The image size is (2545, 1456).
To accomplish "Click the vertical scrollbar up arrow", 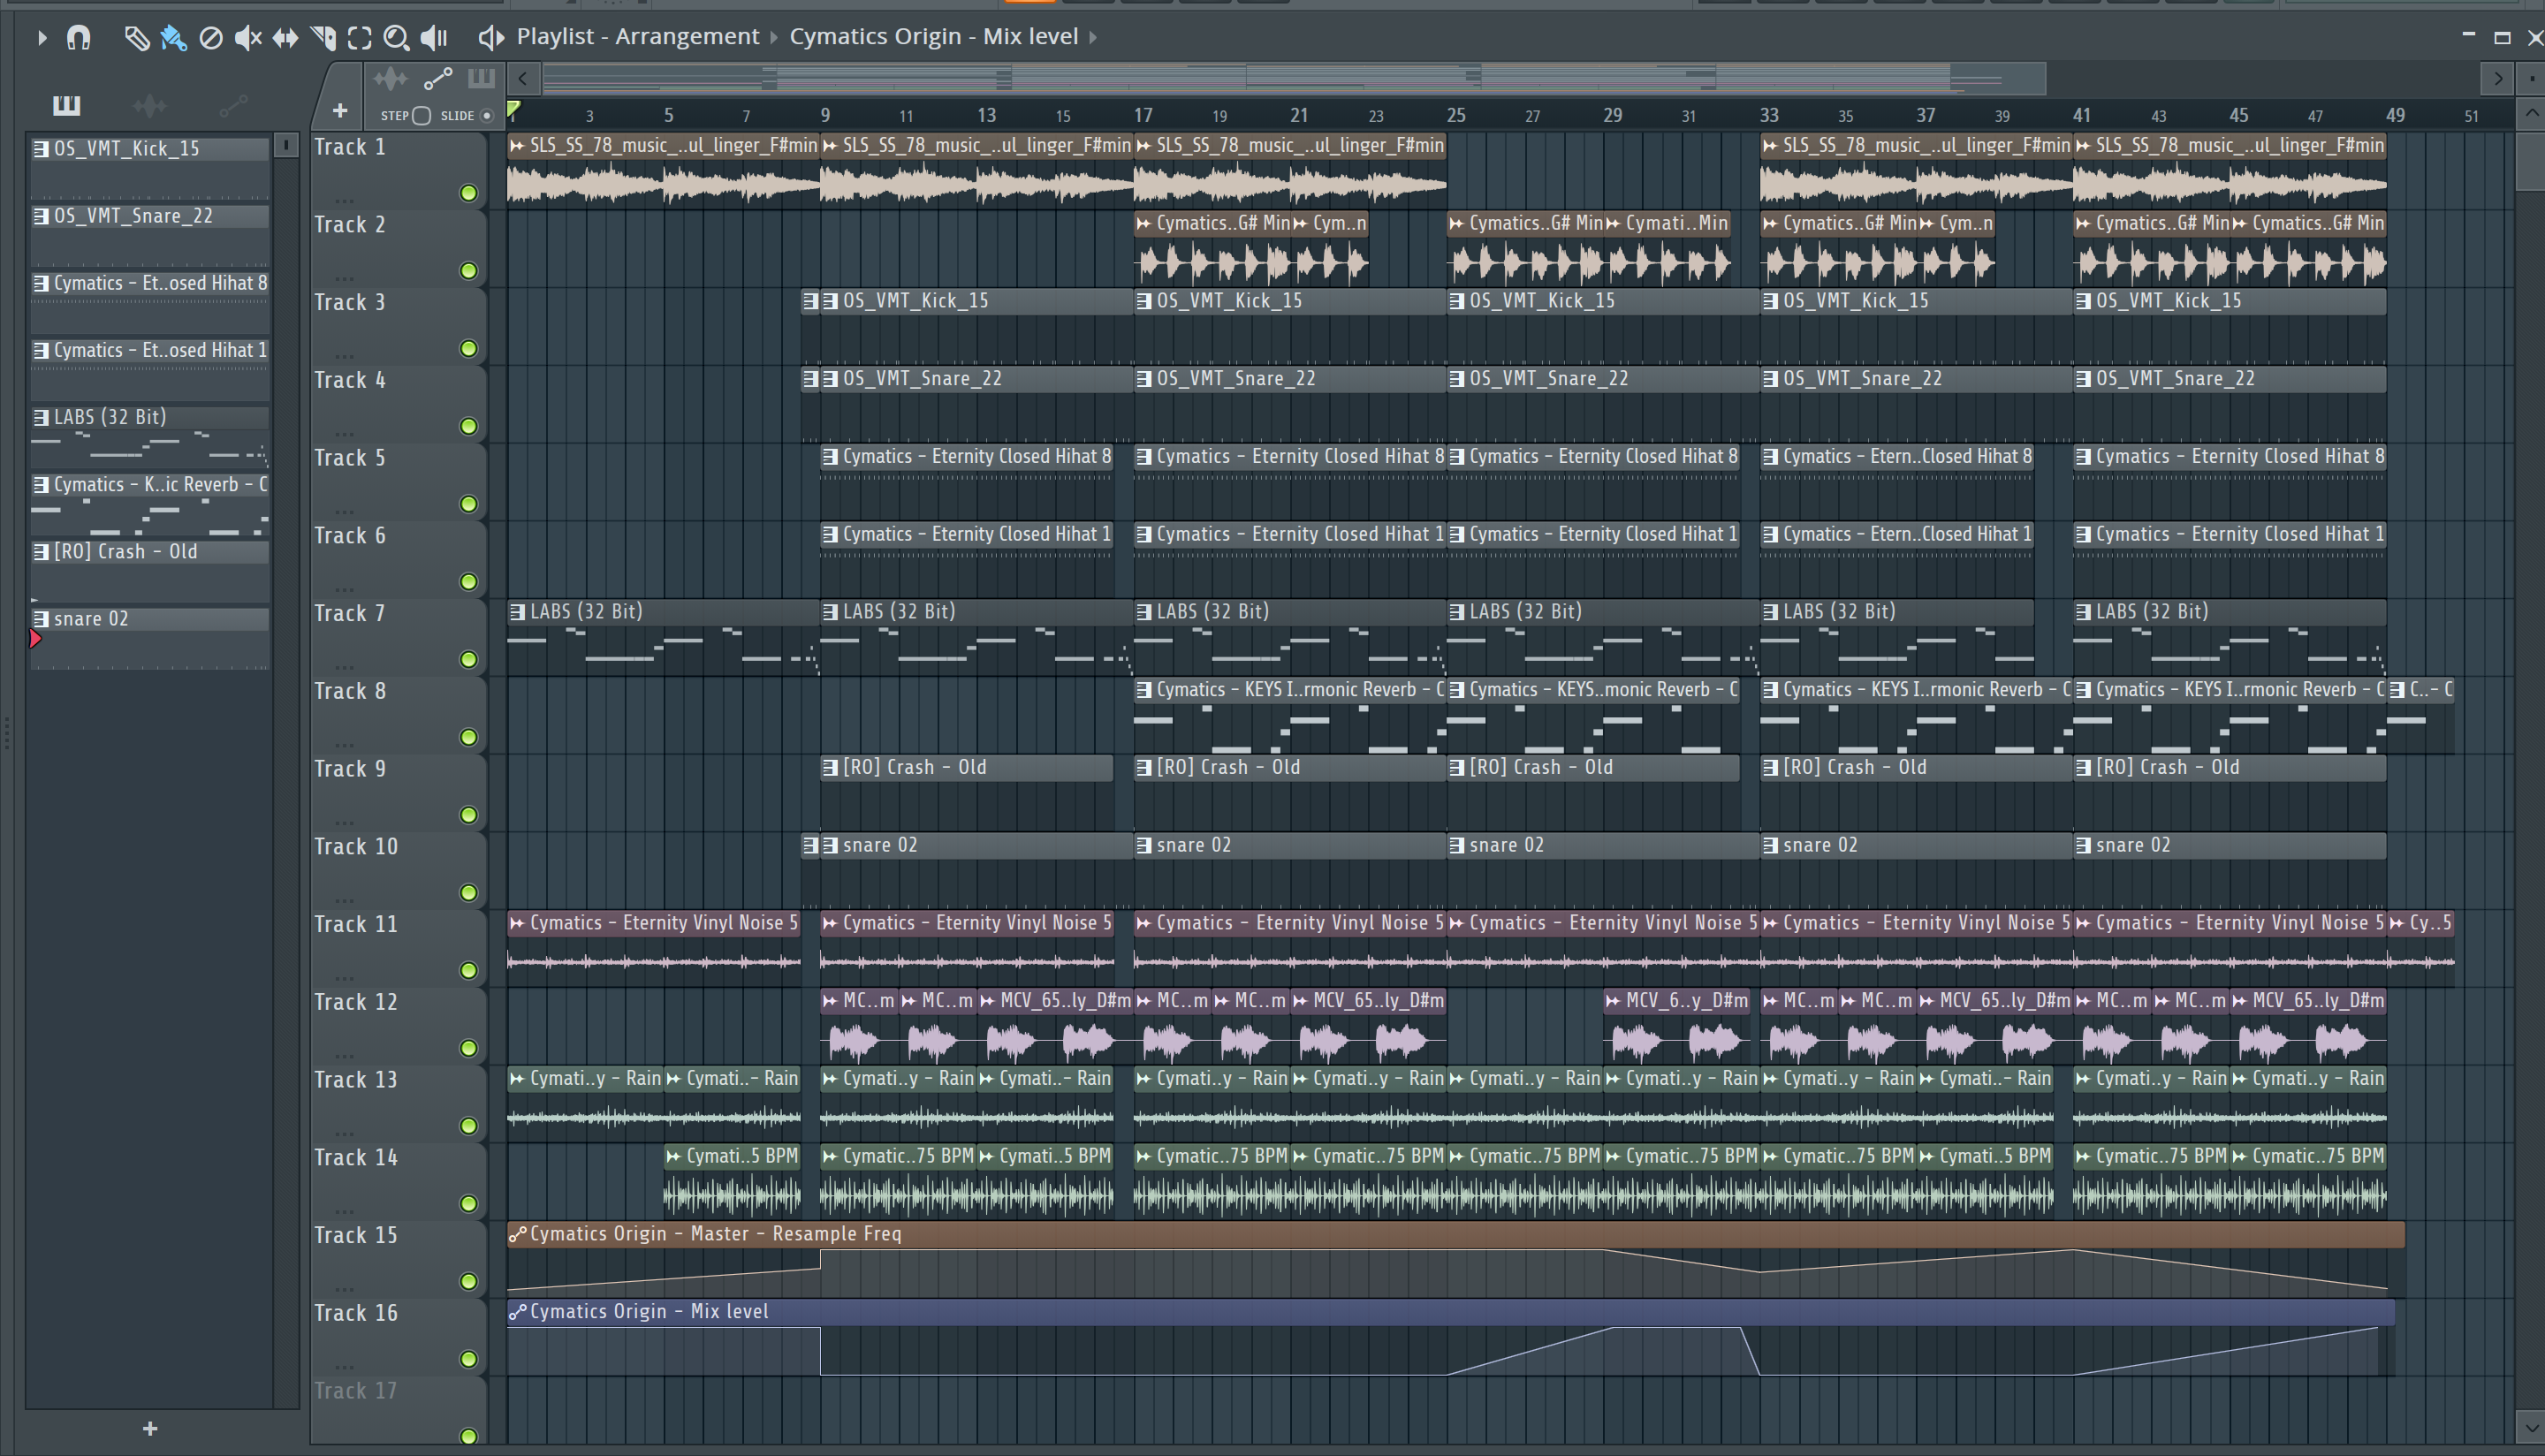I will point(2530,113).
